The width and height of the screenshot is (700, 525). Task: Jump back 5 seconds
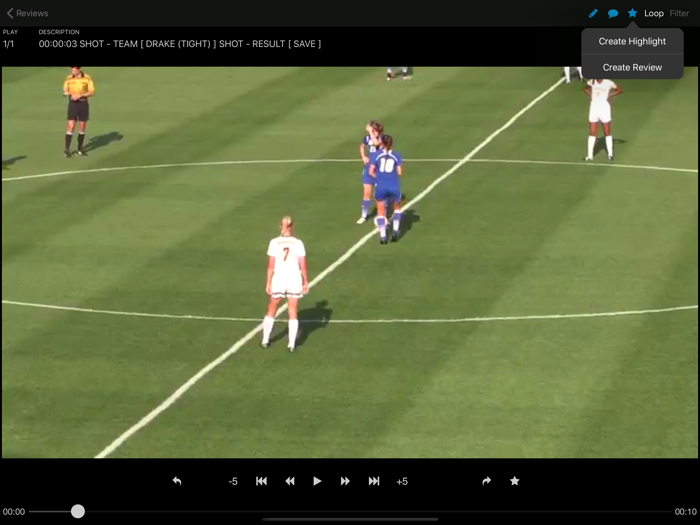coord(233,481)
